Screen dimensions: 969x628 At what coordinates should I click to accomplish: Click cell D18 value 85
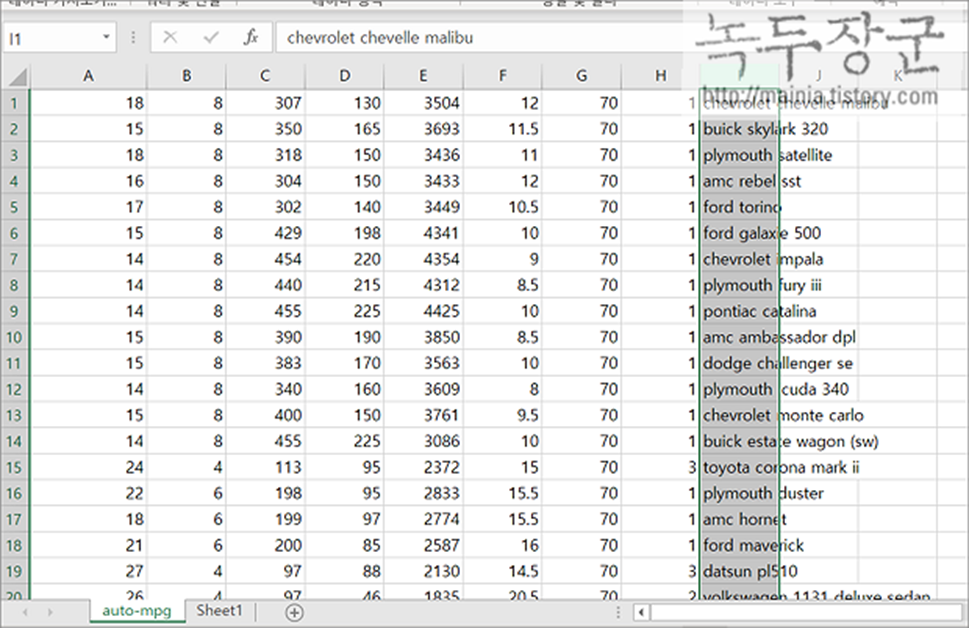[x=344, y=545]
